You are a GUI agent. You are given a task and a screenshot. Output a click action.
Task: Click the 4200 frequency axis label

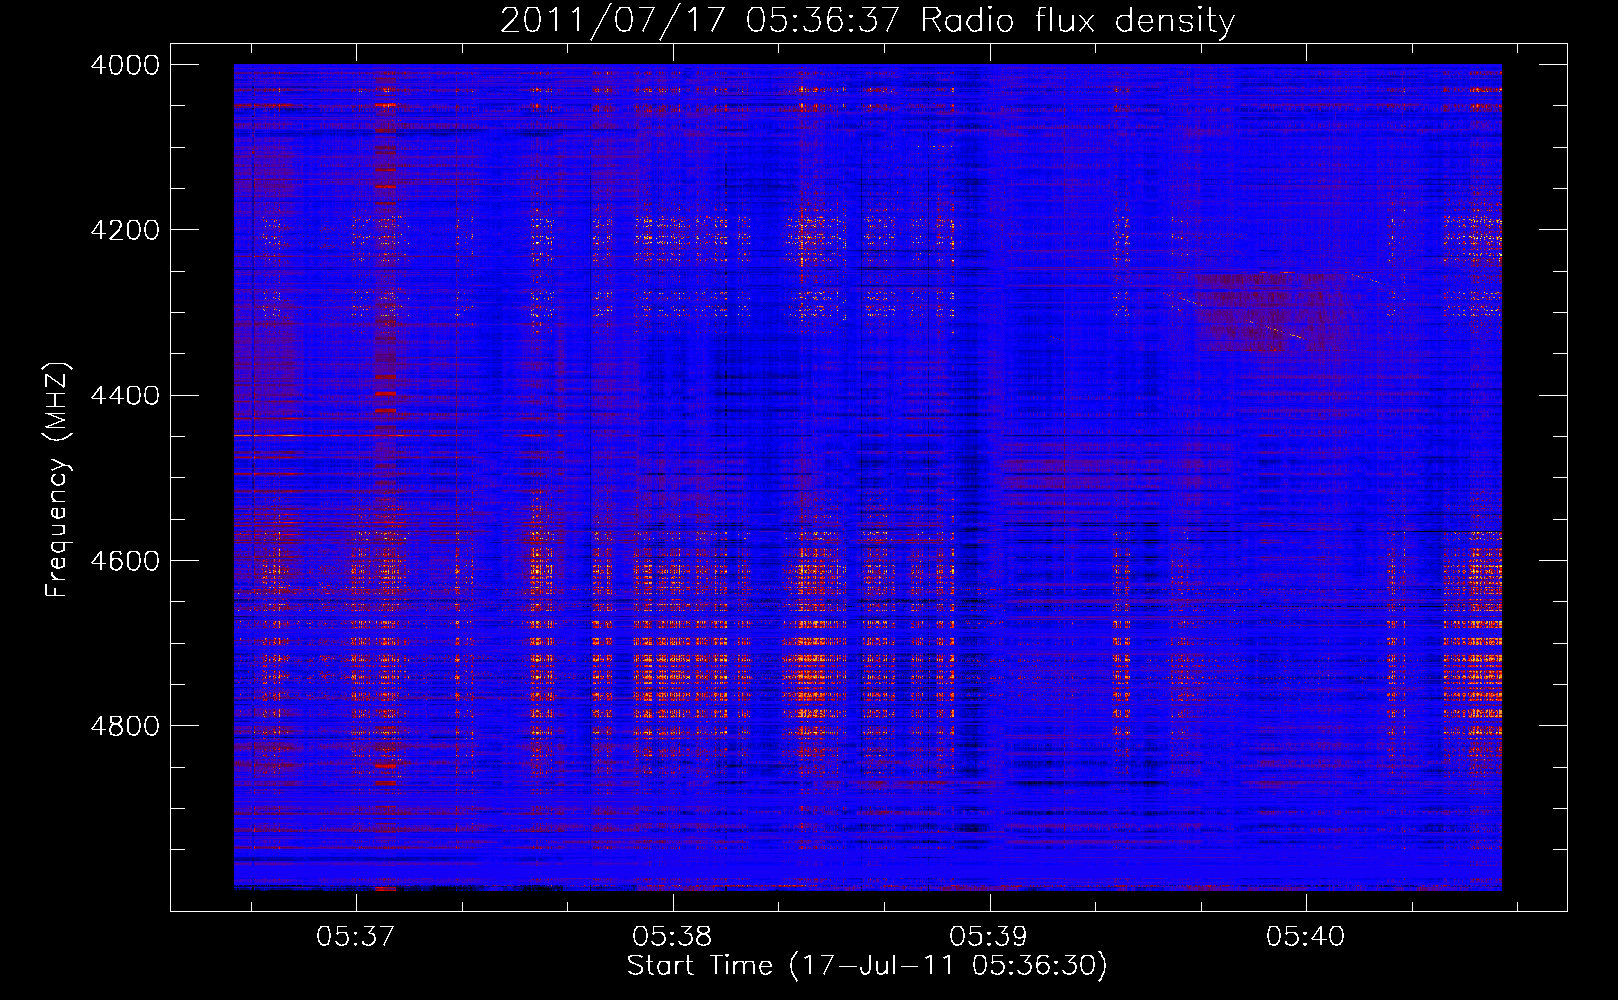(125, 230)
